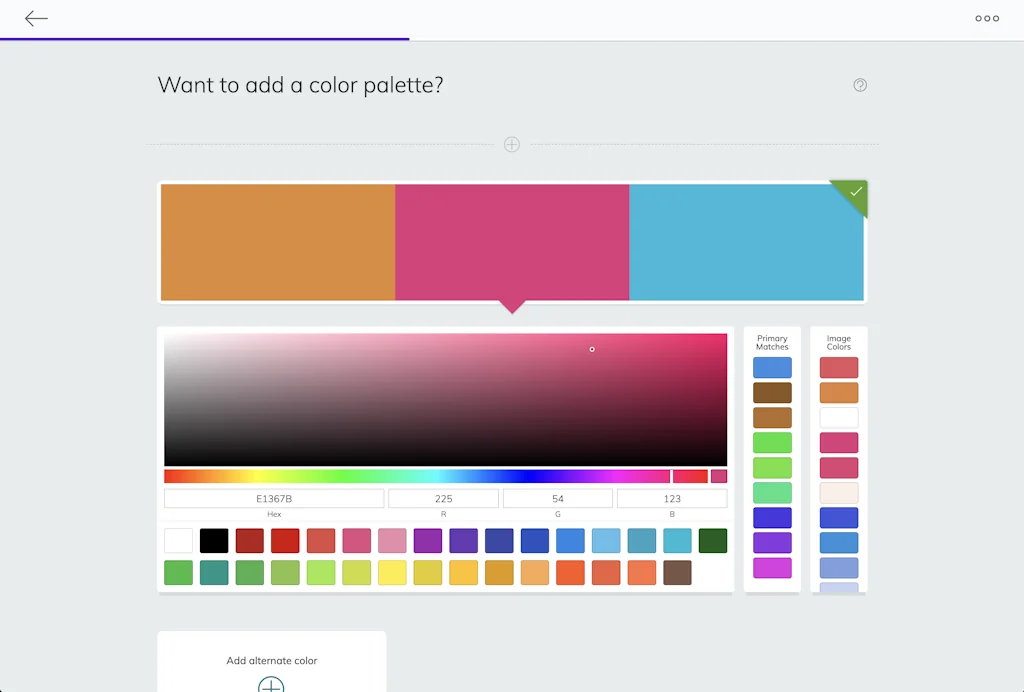Open the three-dot overflow menu

[x=986, y=18]
